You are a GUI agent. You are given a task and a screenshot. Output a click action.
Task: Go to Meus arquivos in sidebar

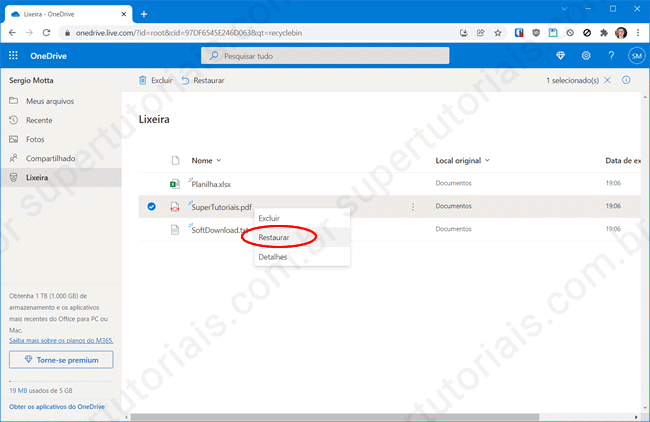point(49,101)
